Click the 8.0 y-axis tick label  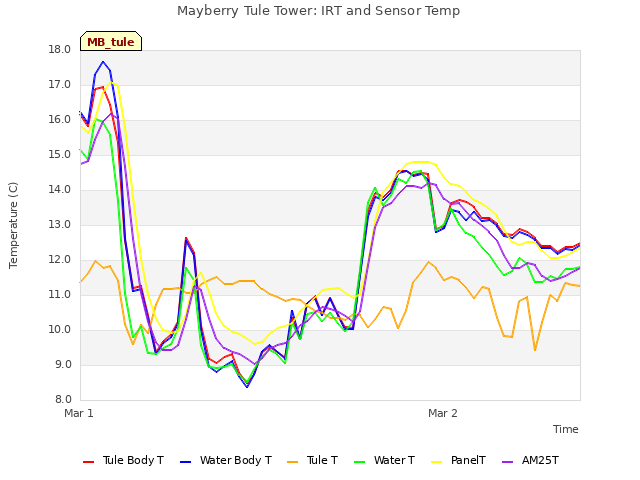tap(63, 400)
